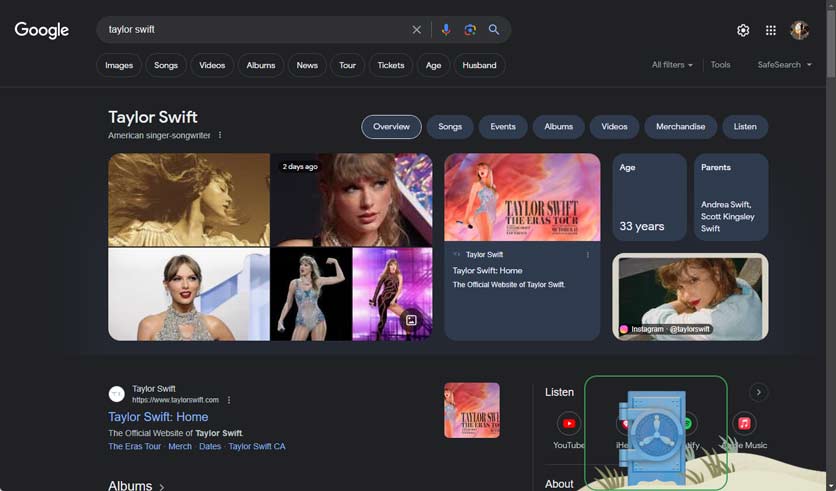This screenshot has height=491, width=836.
Task: Clear the search box with X icon
Action: (x=417, y=30)
